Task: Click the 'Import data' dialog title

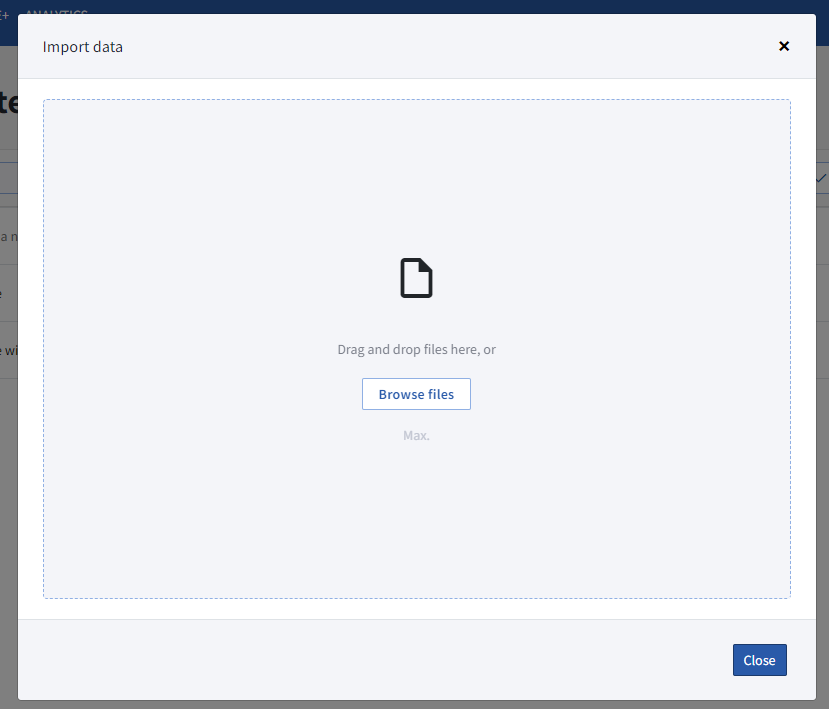Action: pyautogui.click(x=82, y=47)
